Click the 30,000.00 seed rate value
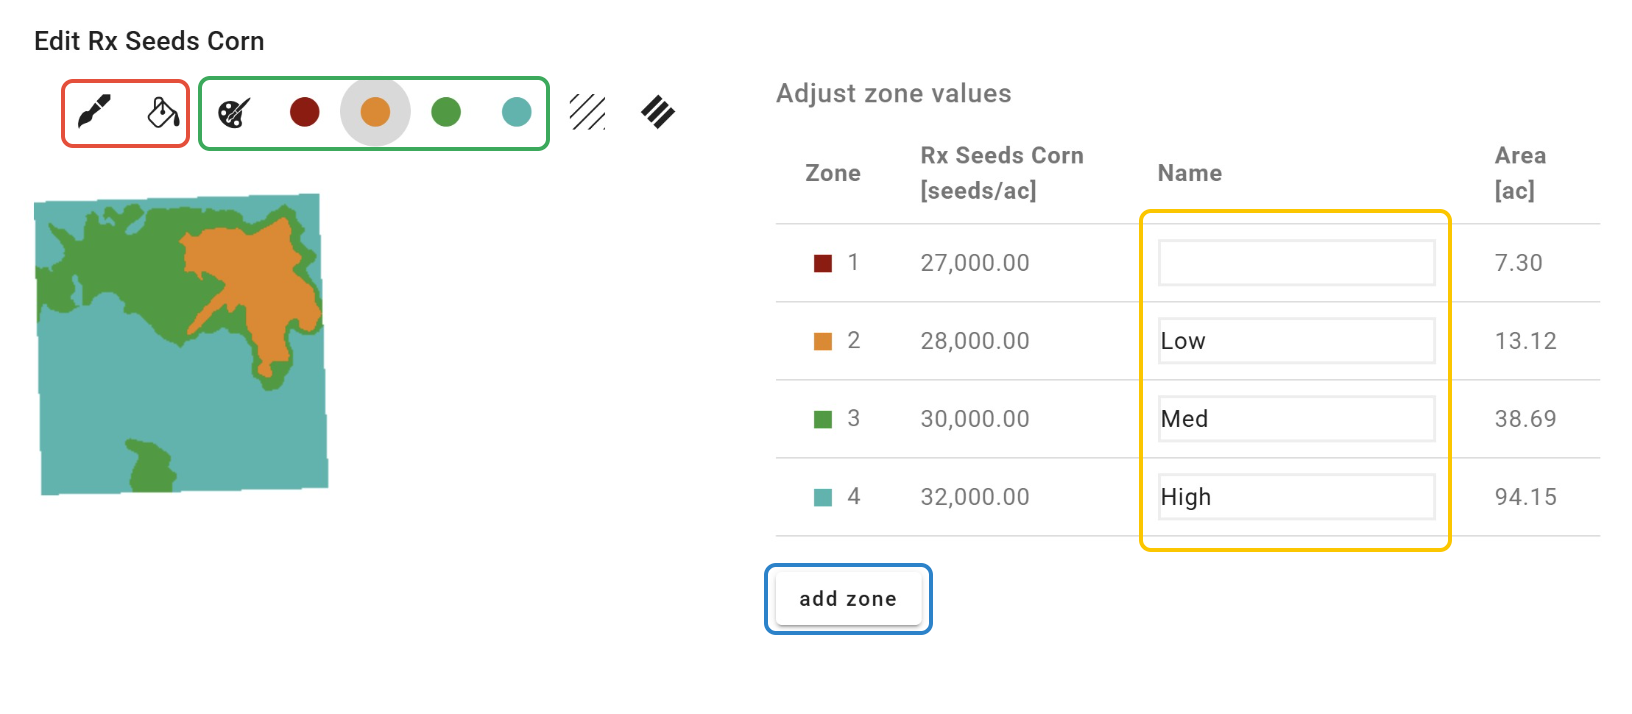1632x714 pixels. click(975, 419)
